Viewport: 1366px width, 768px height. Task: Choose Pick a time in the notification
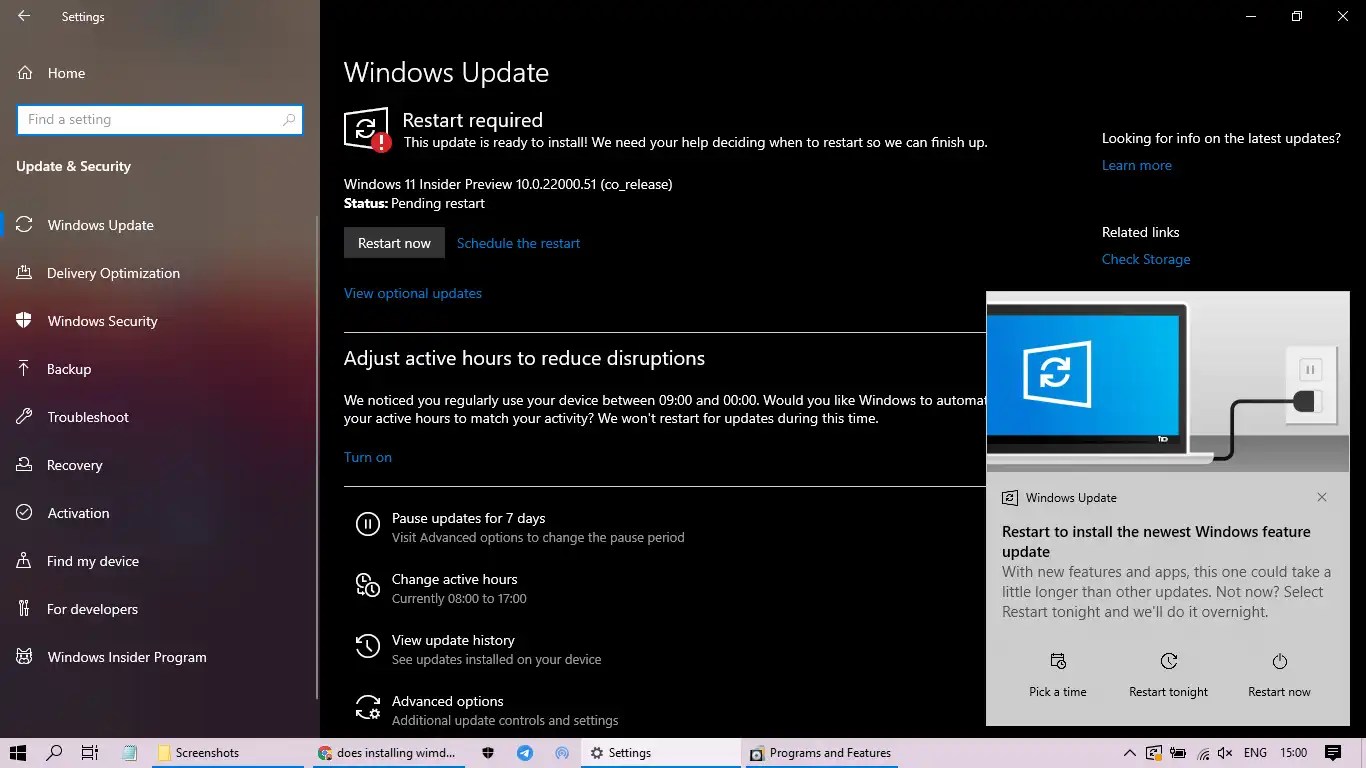click(x=1057, y=675)
